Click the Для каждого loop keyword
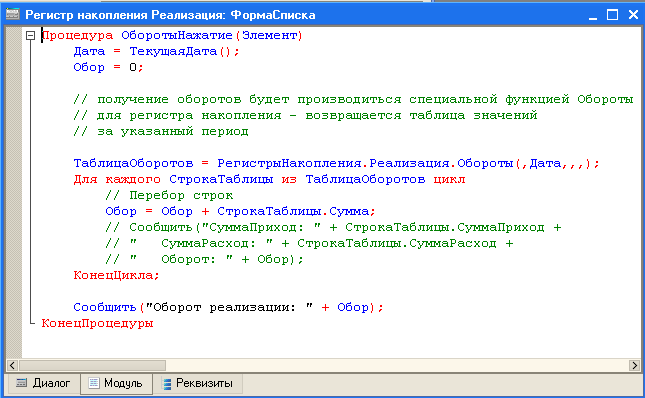645x398 pixels. click(117, 180)
